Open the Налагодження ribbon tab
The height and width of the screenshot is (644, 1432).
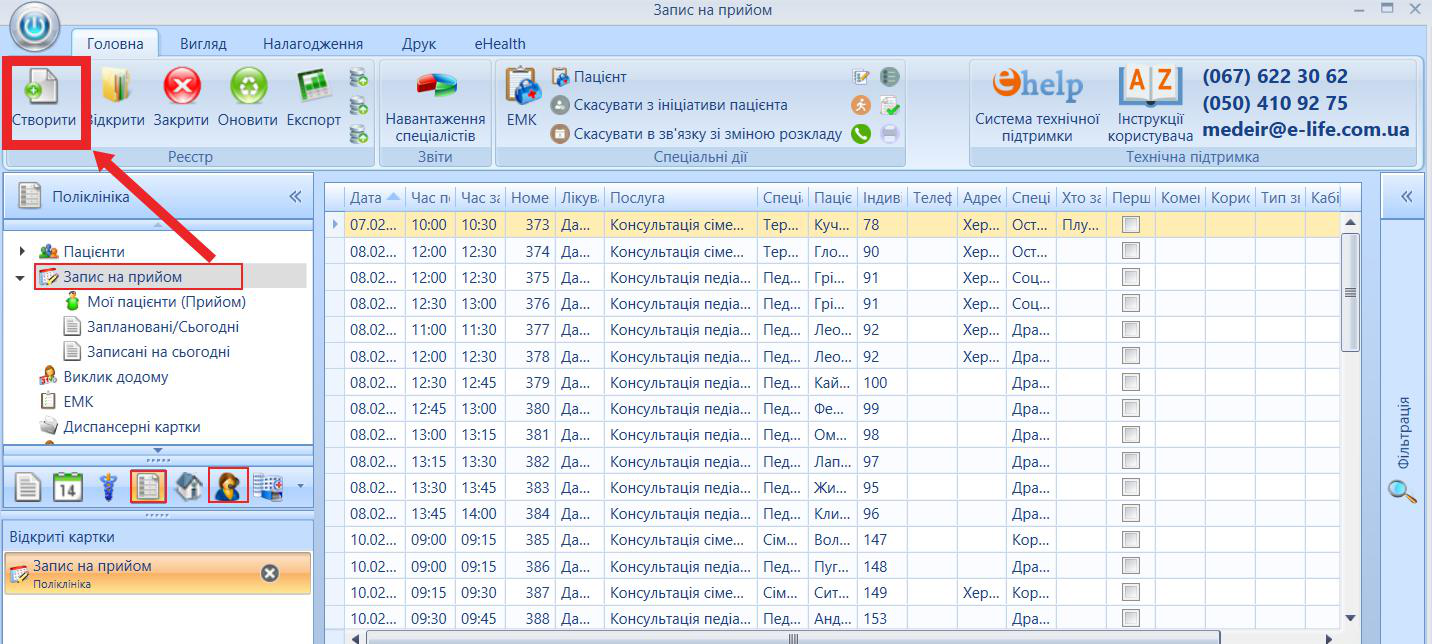(x=313, y=44)
